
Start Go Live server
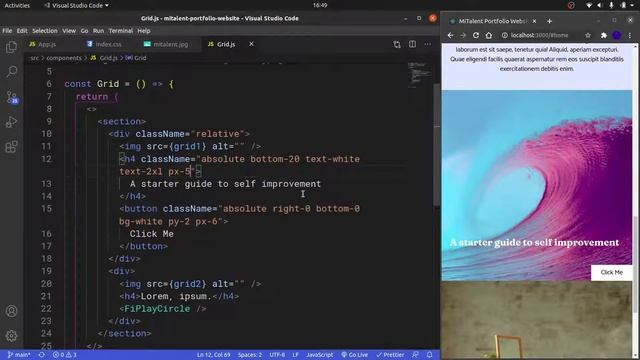pyautogui.click(x=355, y=355)
